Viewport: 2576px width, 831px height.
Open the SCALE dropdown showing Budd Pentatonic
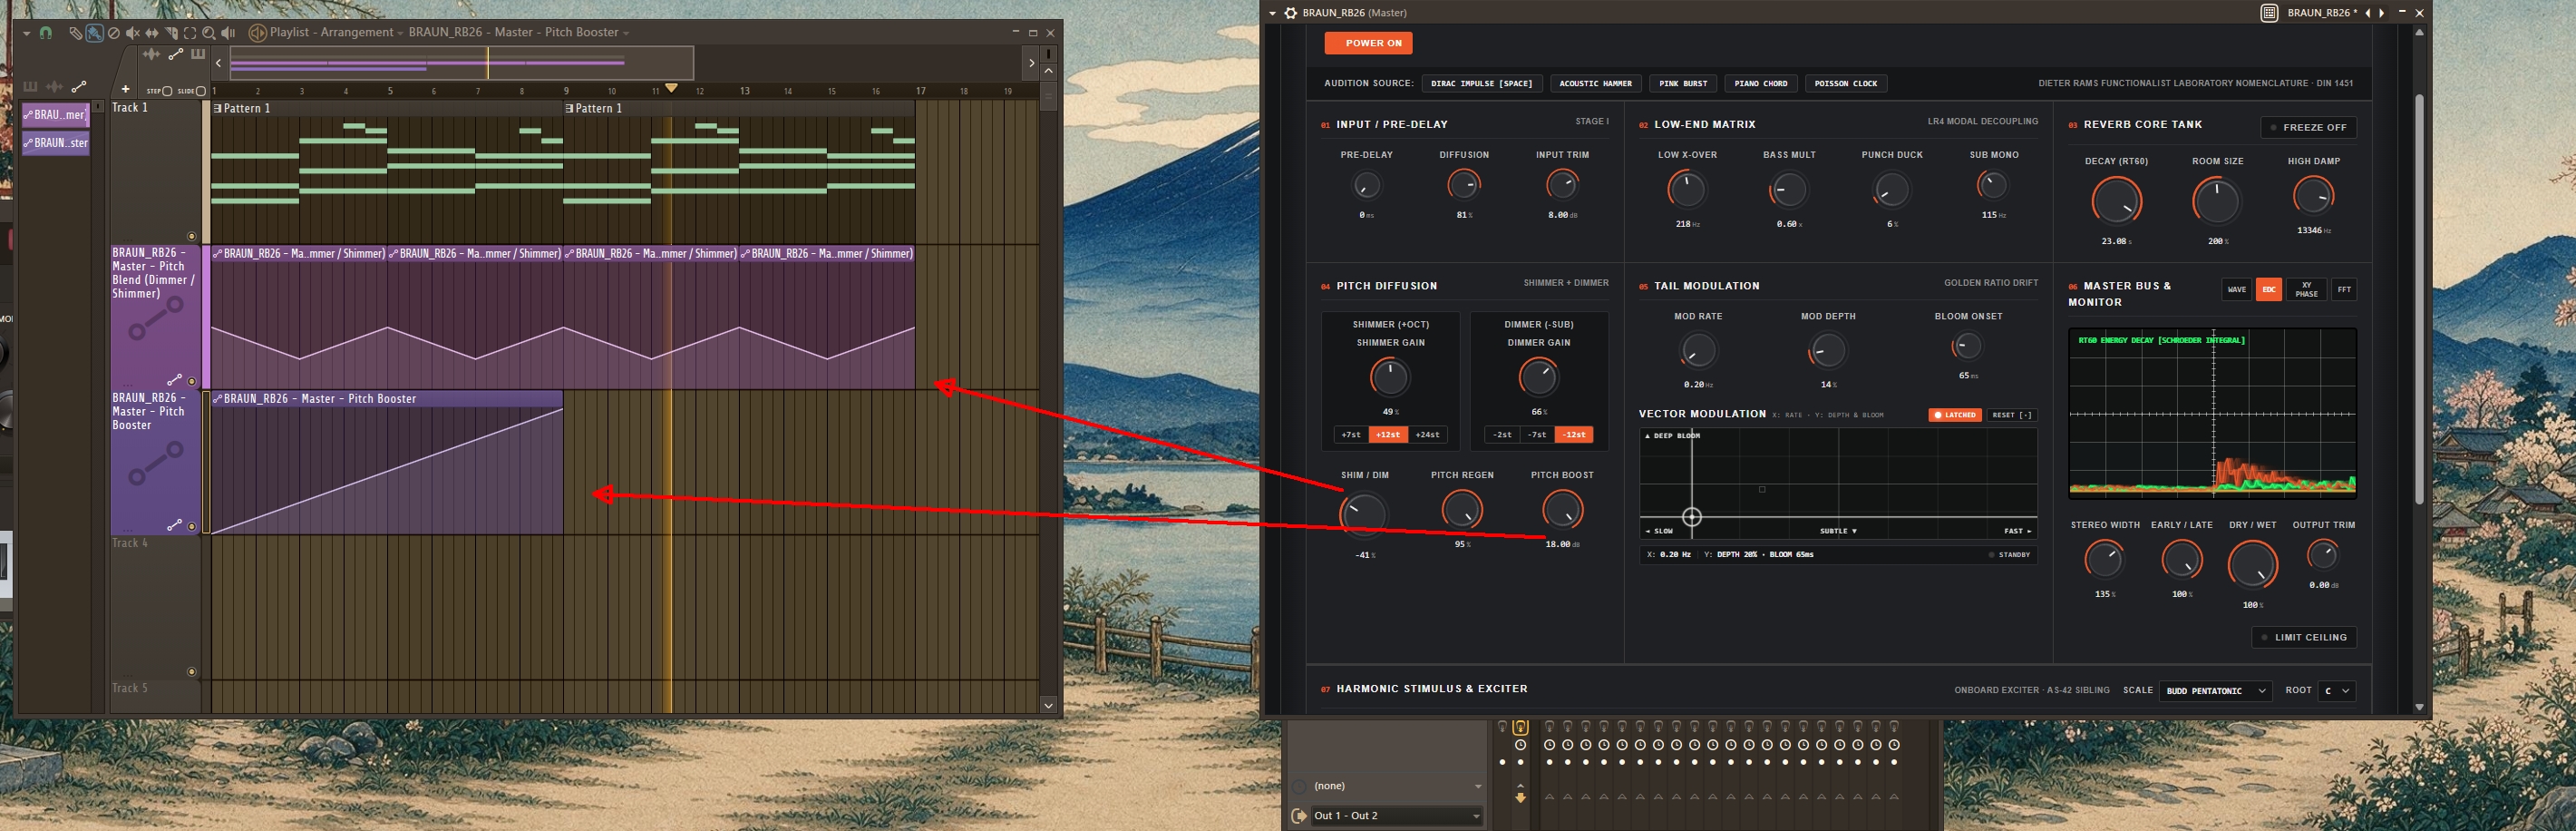click(2215, 691)
